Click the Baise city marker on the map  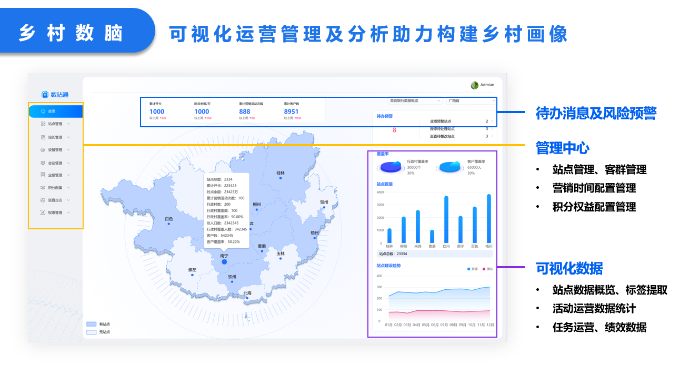coord(169,224)
